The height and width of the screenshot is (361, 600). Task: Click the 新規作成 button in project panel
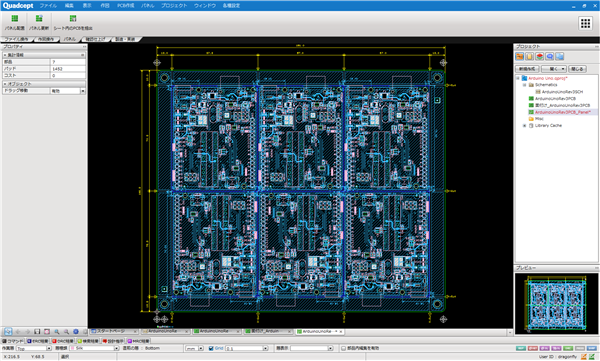(x=527, y=69)
